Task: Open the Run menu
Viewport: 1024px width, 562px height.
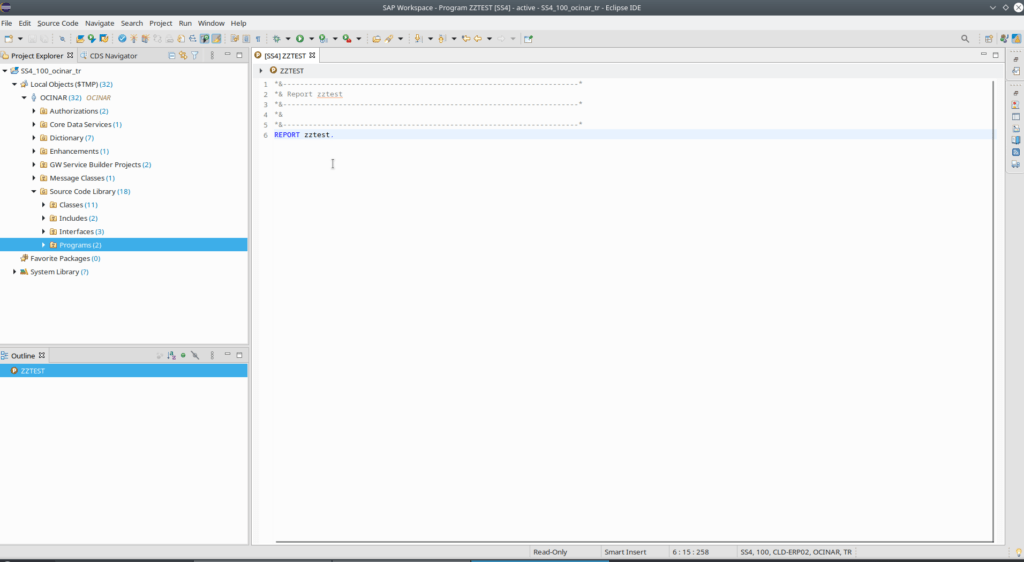Action: click(x=185, y=23)
